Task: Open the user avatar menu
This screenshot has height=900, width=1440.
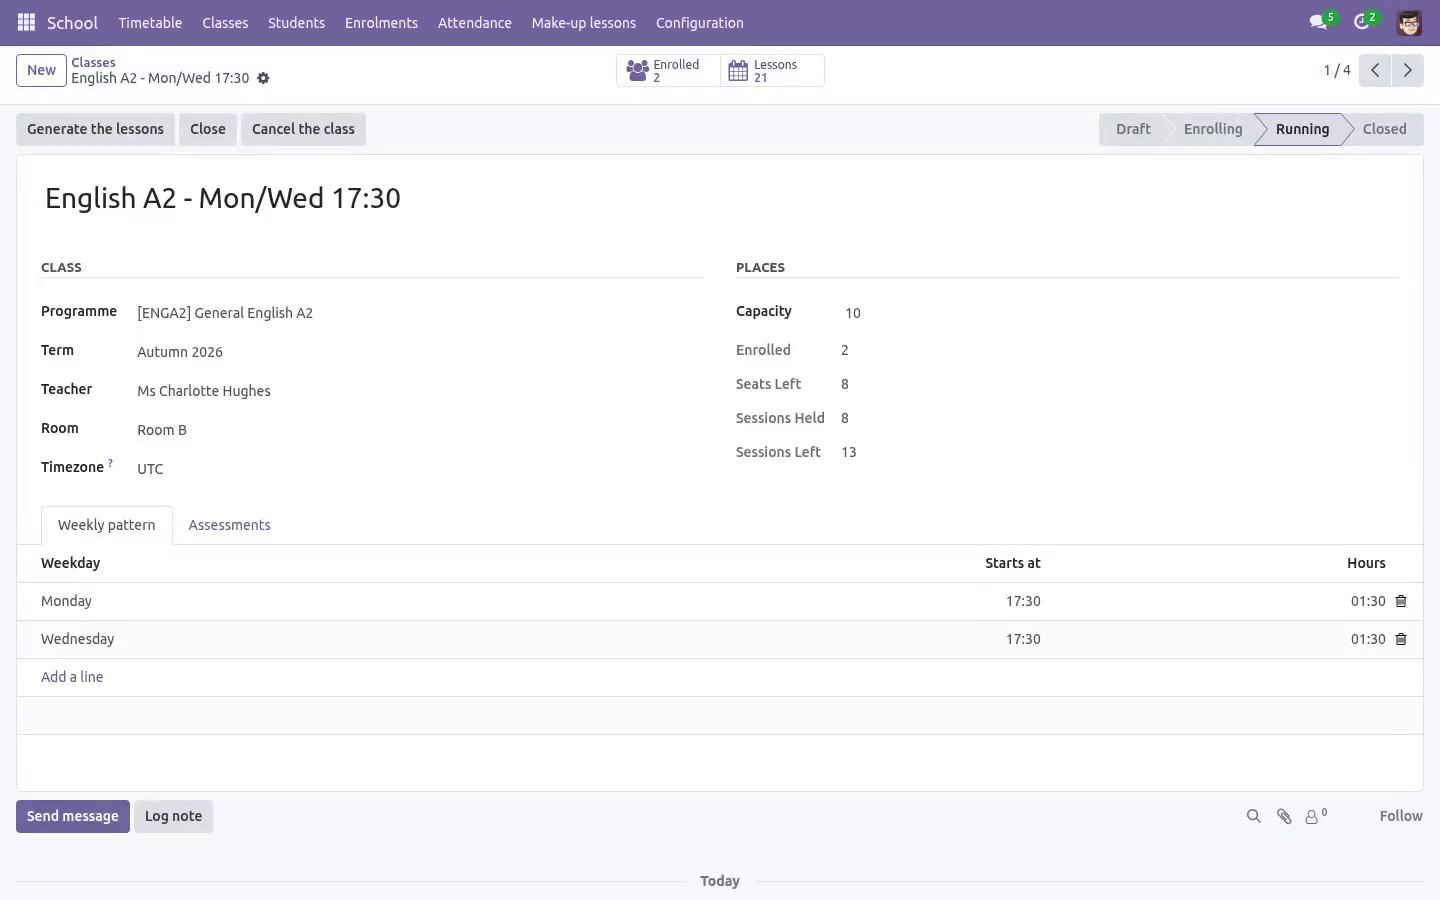Action: (x=1409, y=22)
